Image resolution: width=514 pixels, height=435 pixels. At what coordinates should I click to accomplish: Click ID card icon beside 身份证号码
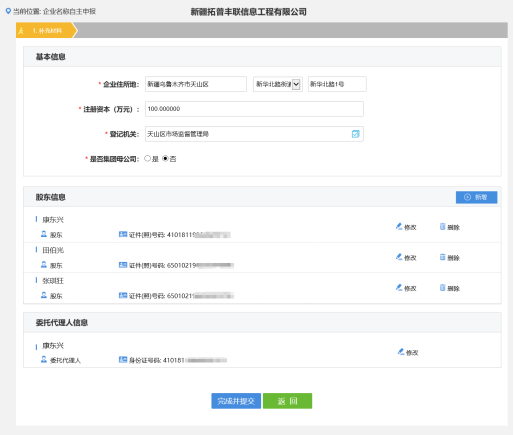point(123,360)
